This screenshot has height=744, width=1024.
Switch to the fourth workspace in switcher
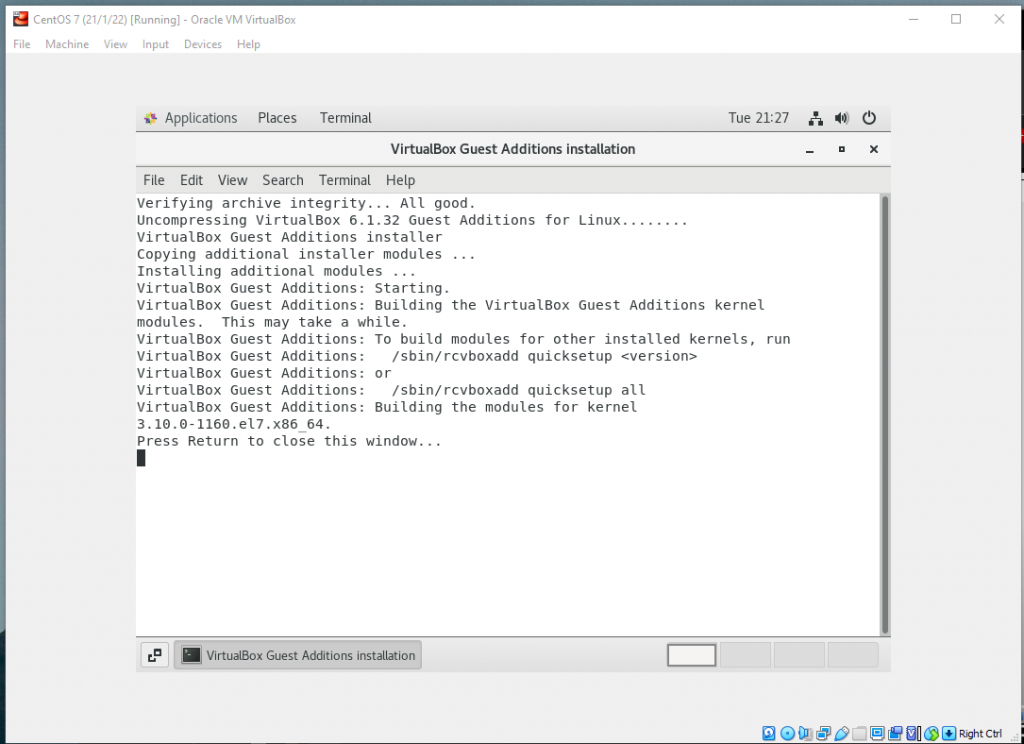(x=852, y=655)
